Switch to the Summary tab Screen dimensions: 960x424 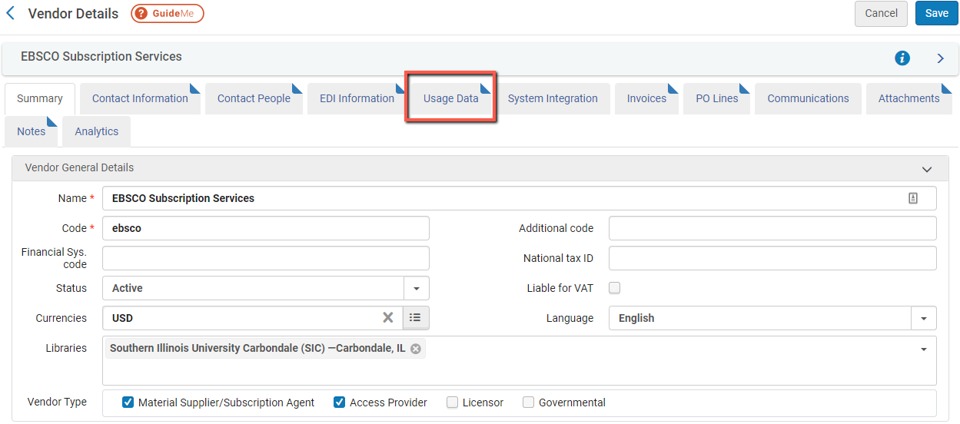(x=40, y=99)
